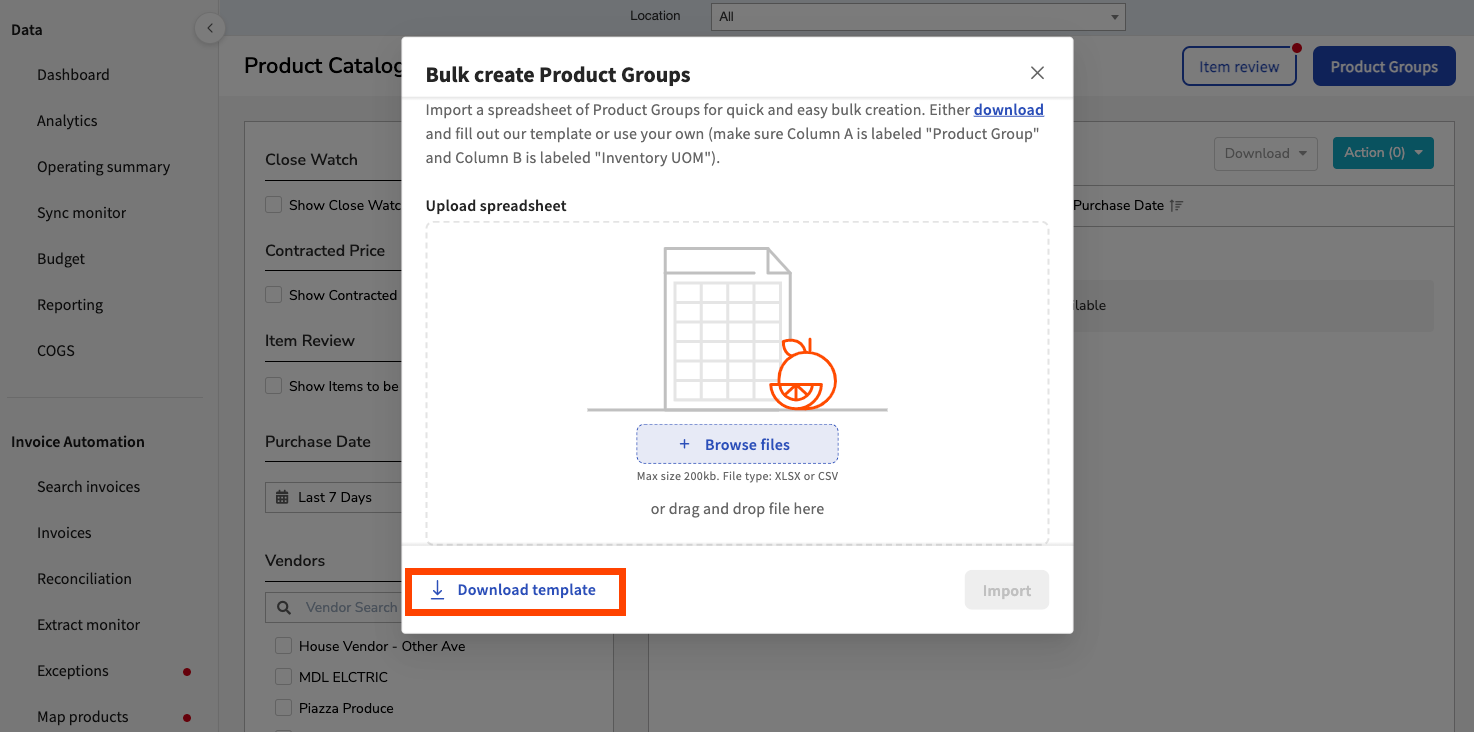Collapse the left sidebar using the chevron
This screenshot has width=1474, height=732.
(x=209, y=28)
